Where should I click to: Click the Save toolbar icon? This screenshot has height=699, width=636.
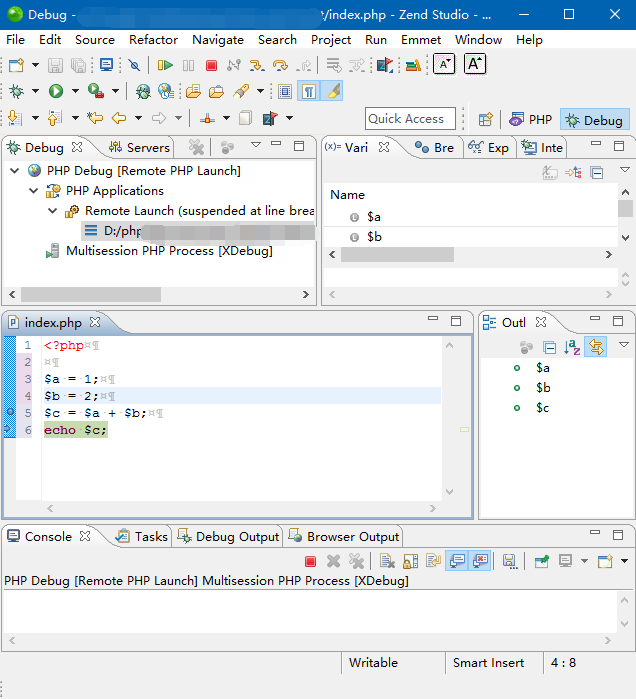55,66
